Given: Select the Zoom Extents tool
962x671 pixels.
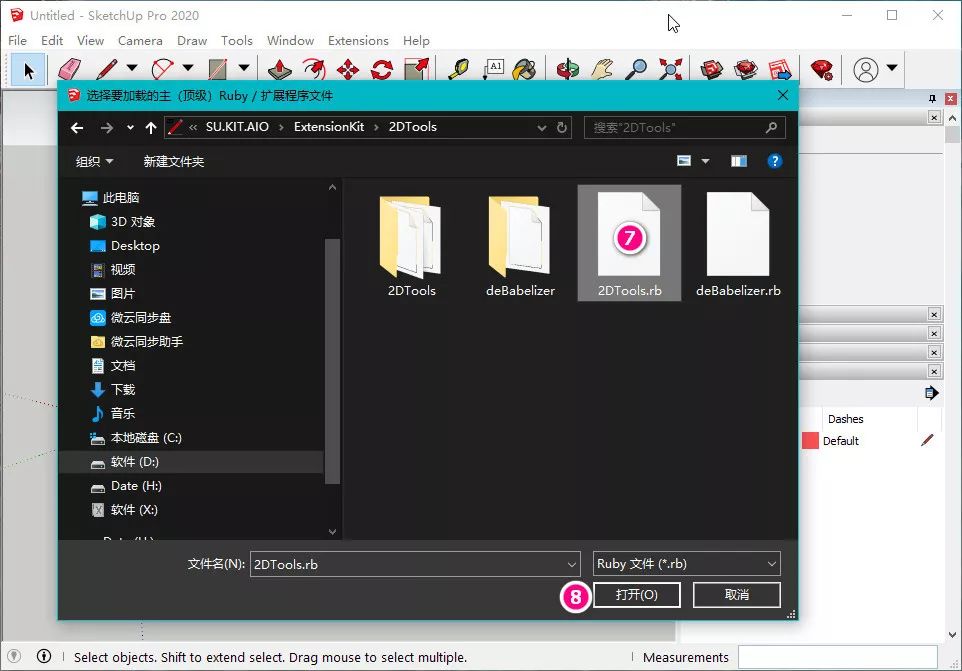Looking at the screenshot, I should (671, 69).
